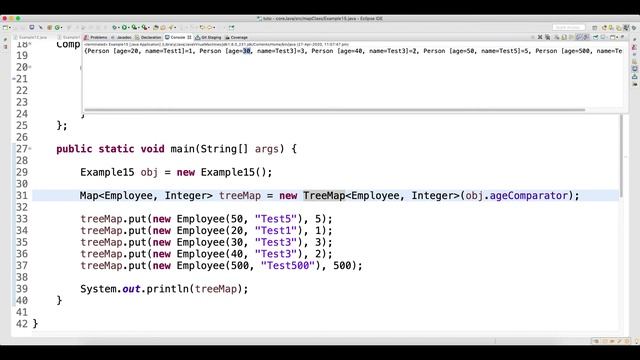
Task: Select the Console tab
Action: (x=178, y=37)
